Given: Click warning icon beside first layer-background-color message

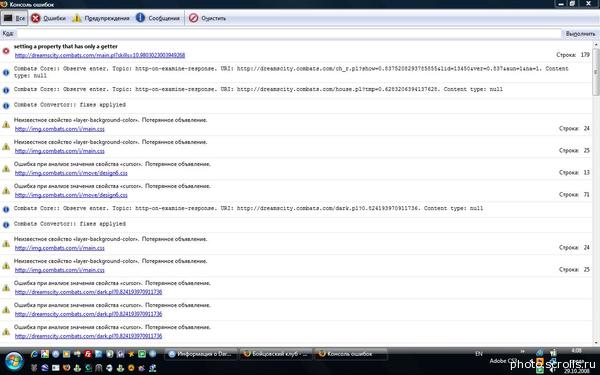Looking at the screenshot, I should [x=6, y=124].
